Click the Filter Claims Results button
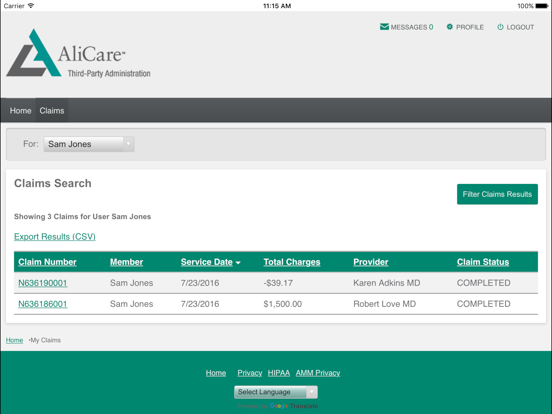Screen dimensions: 552x414 pos(497,194)
